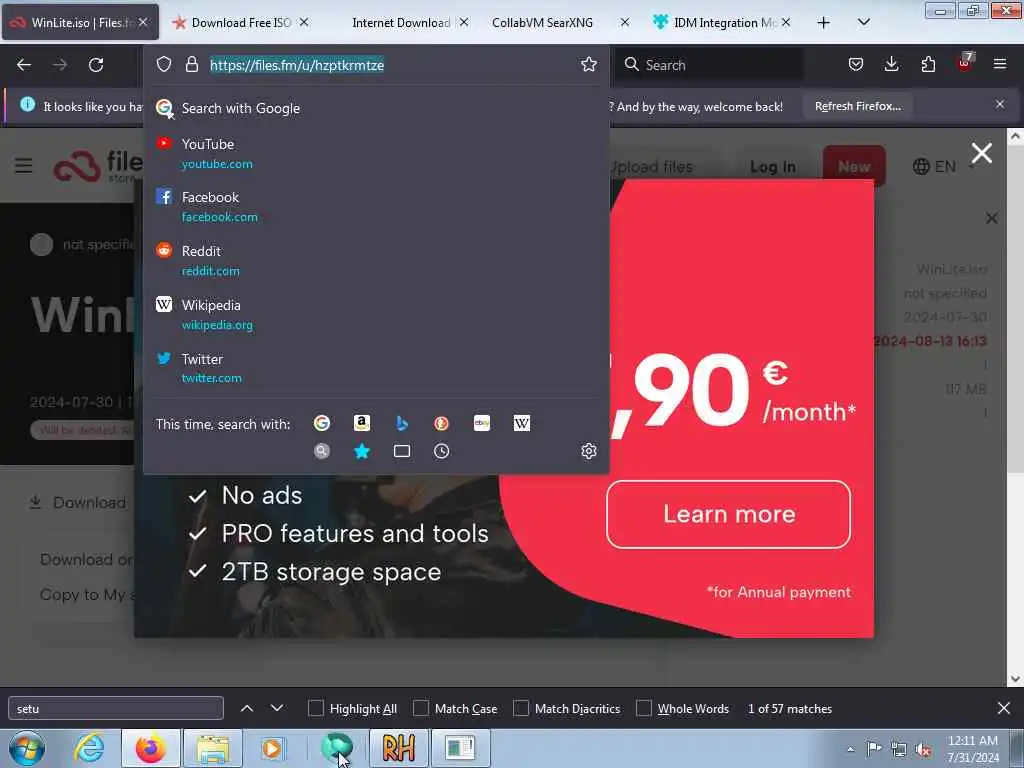Screen dimensions: 1024x768
Task: Search this time with DuckDuckGo icon
Action: 441,423
